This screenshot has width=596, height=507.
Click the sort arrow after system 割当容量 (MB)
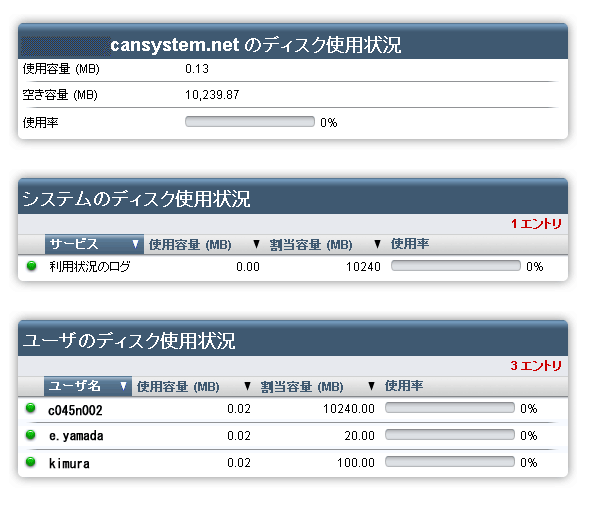coord(377,244)
